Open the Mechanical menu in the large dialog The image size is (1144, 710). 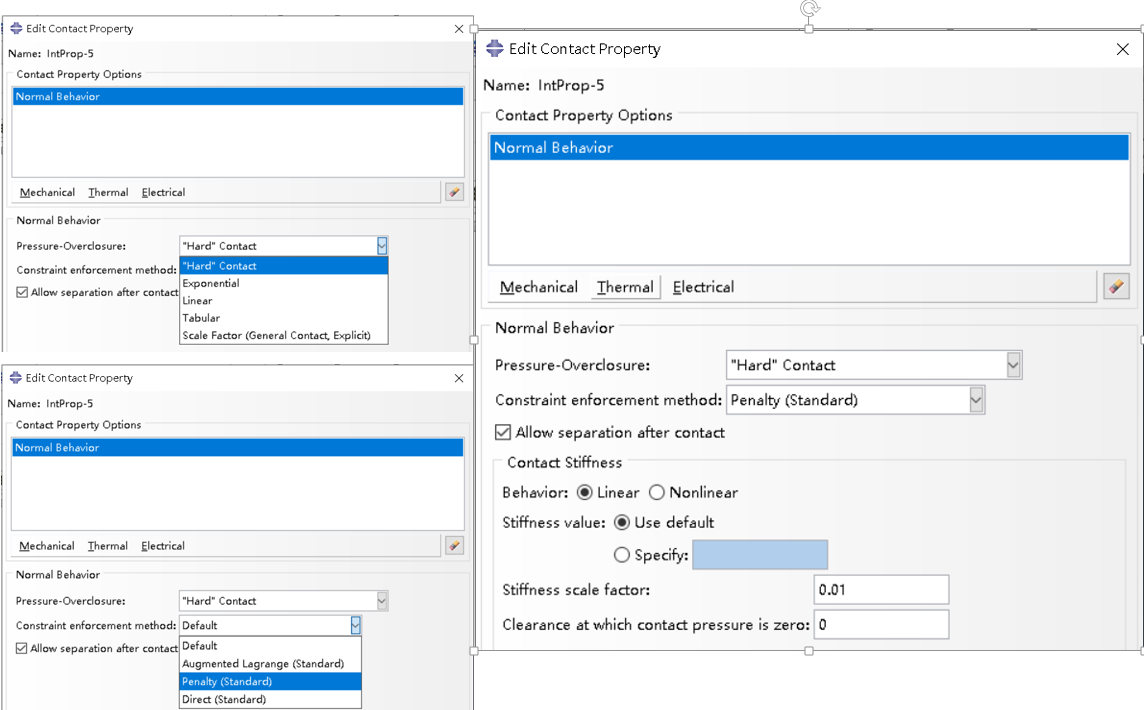pyautogui.click(x=538, y=287)
